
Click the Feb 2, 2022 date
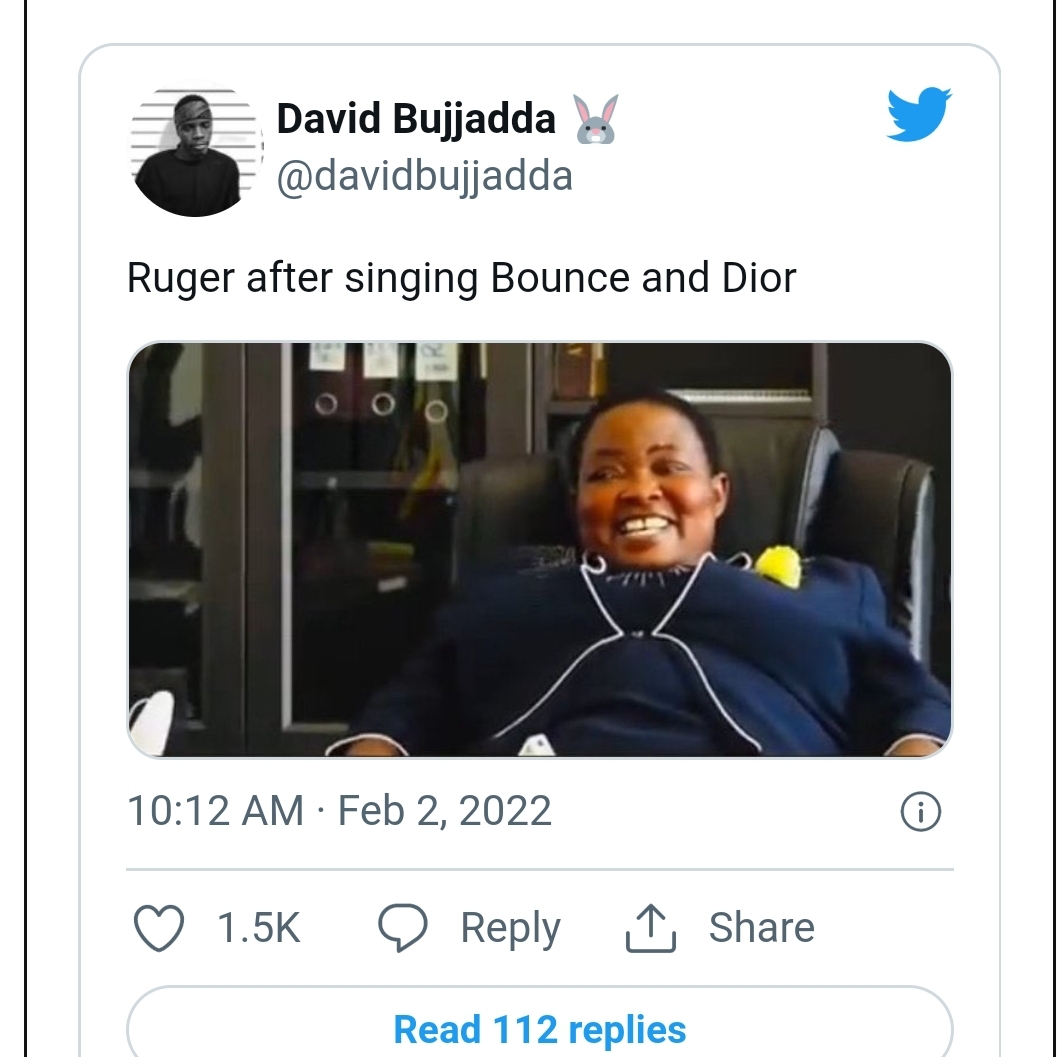coord(444,811)
